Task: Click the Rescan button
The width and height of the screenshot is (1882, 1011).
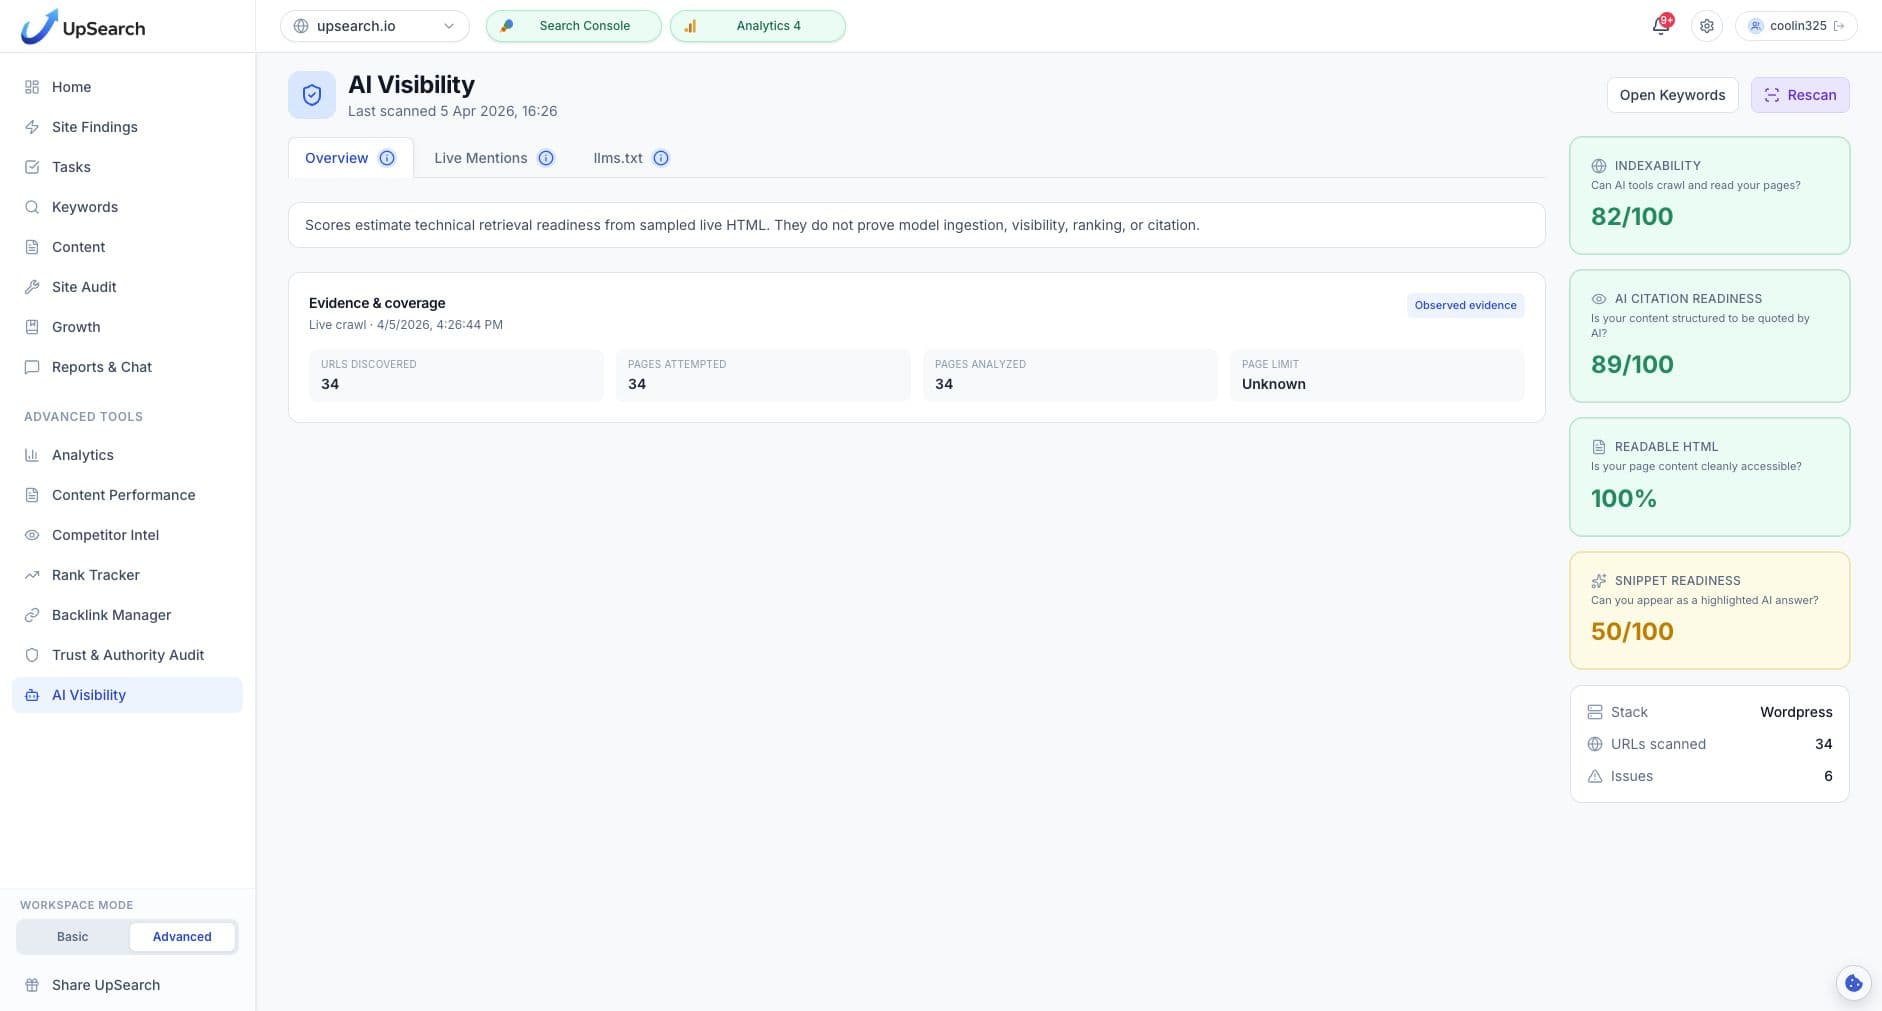Action: [1800, 95]
